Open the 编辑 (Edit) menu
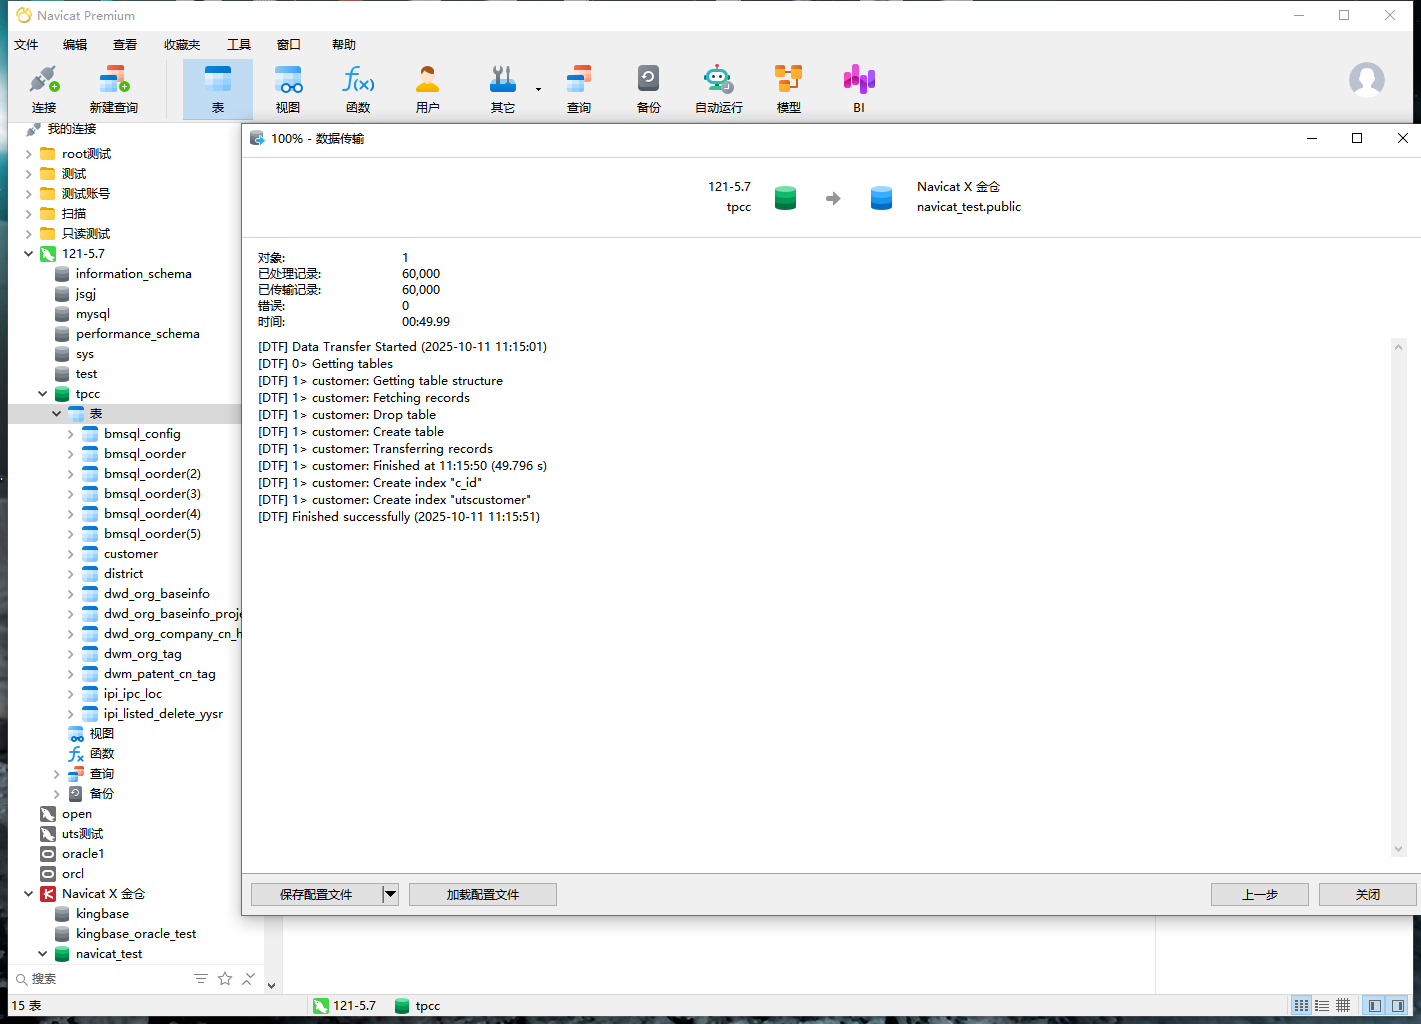 (75, 45)
